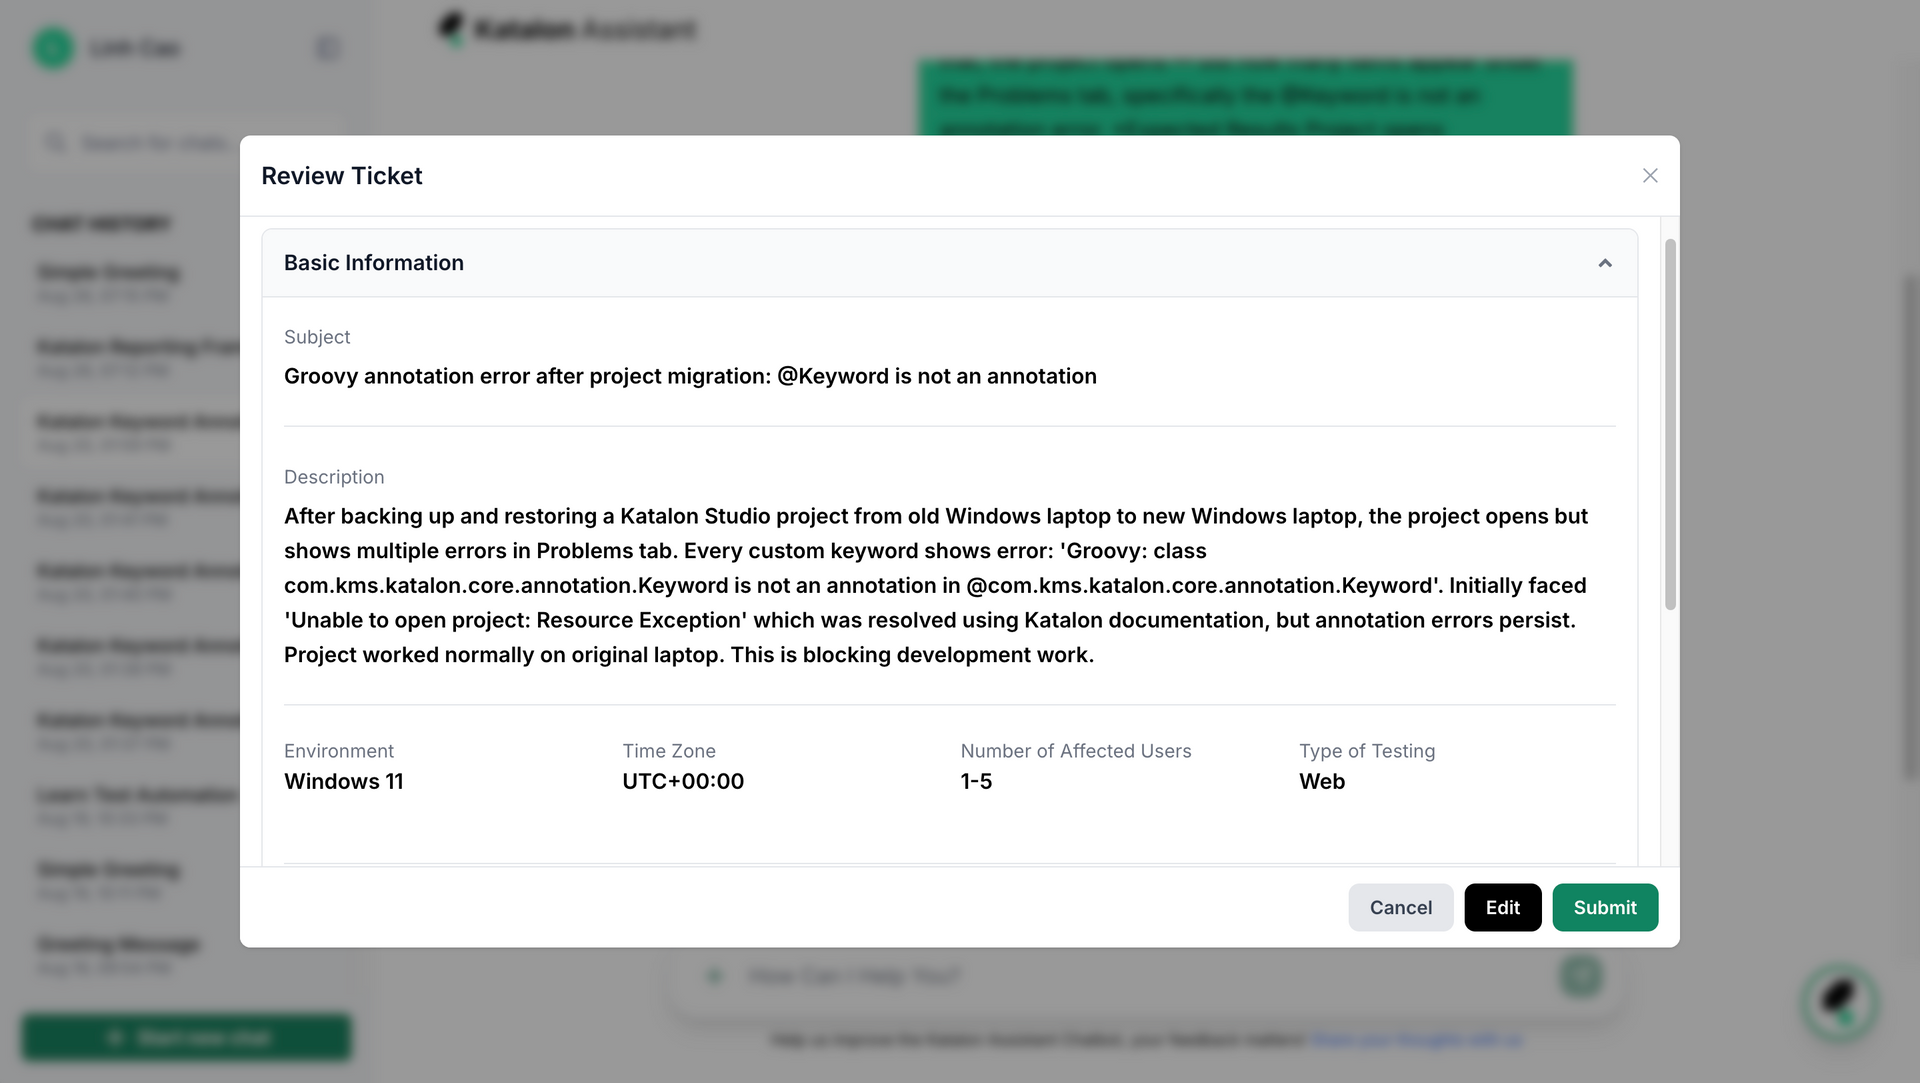Click the Subject text of the ticket
This screenshot has width=1920, height=1083.
pyautogui.click(x=690, y=376)
